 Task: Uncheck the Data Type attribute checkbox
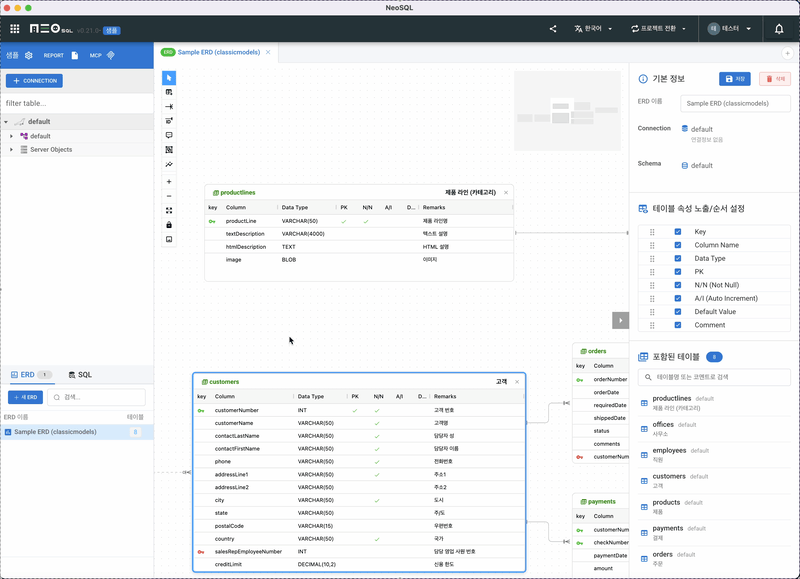pos(677,258)
